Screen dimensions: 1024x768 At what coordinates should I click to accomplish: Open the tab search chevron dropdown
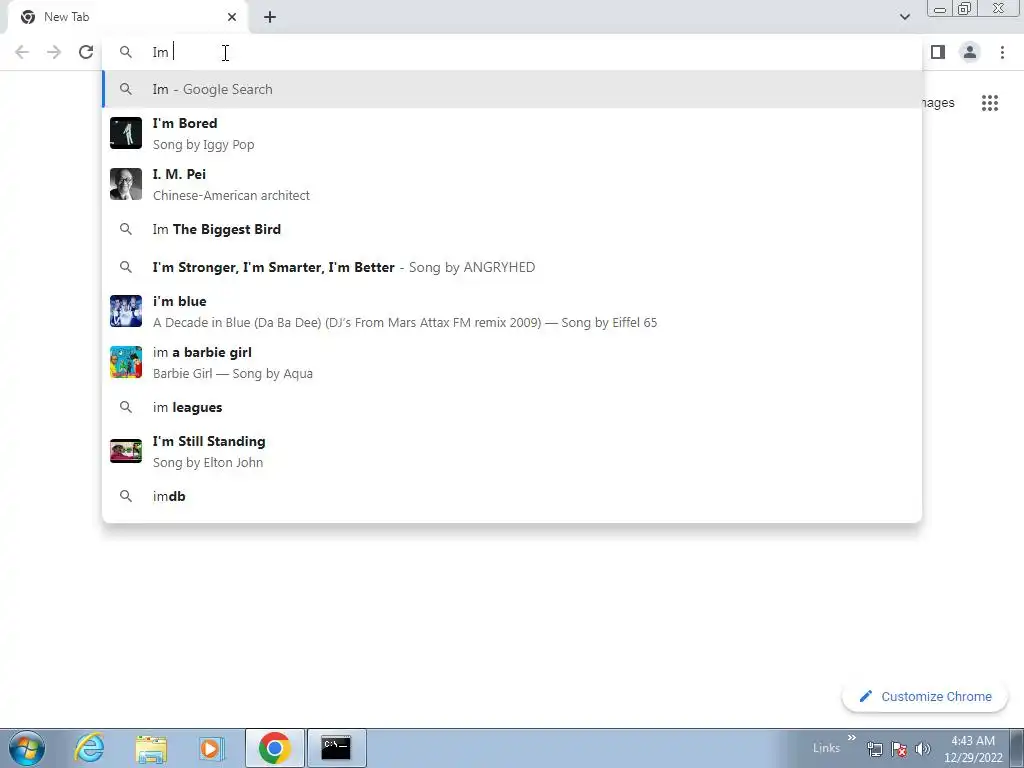[904, 17]
